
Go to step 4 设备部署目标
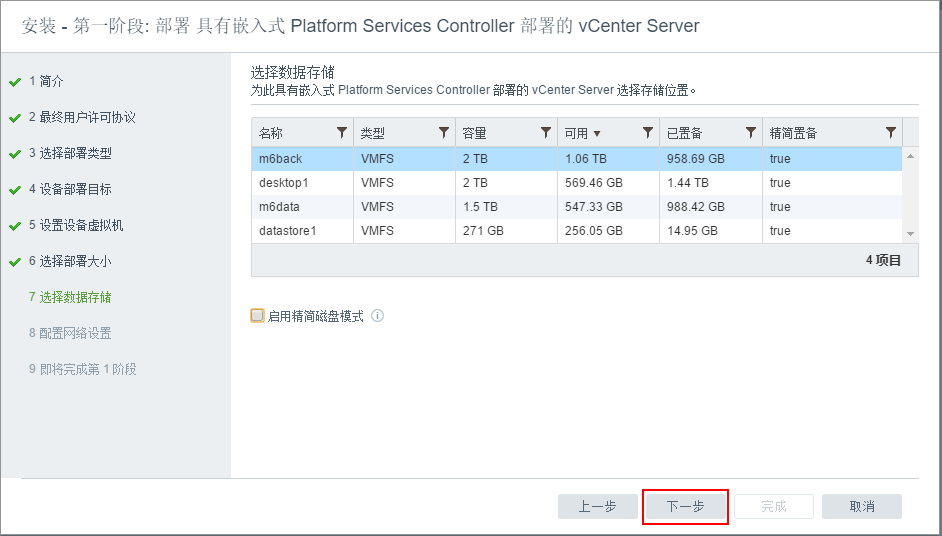coord(70,189)
